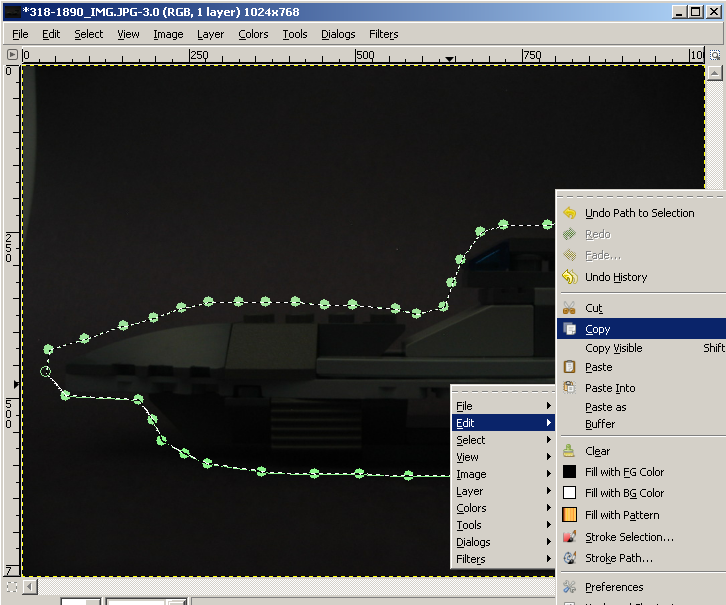Expand the Filters submenu in context menu
This screenshot has width=726, height=605.
(502, 559)
